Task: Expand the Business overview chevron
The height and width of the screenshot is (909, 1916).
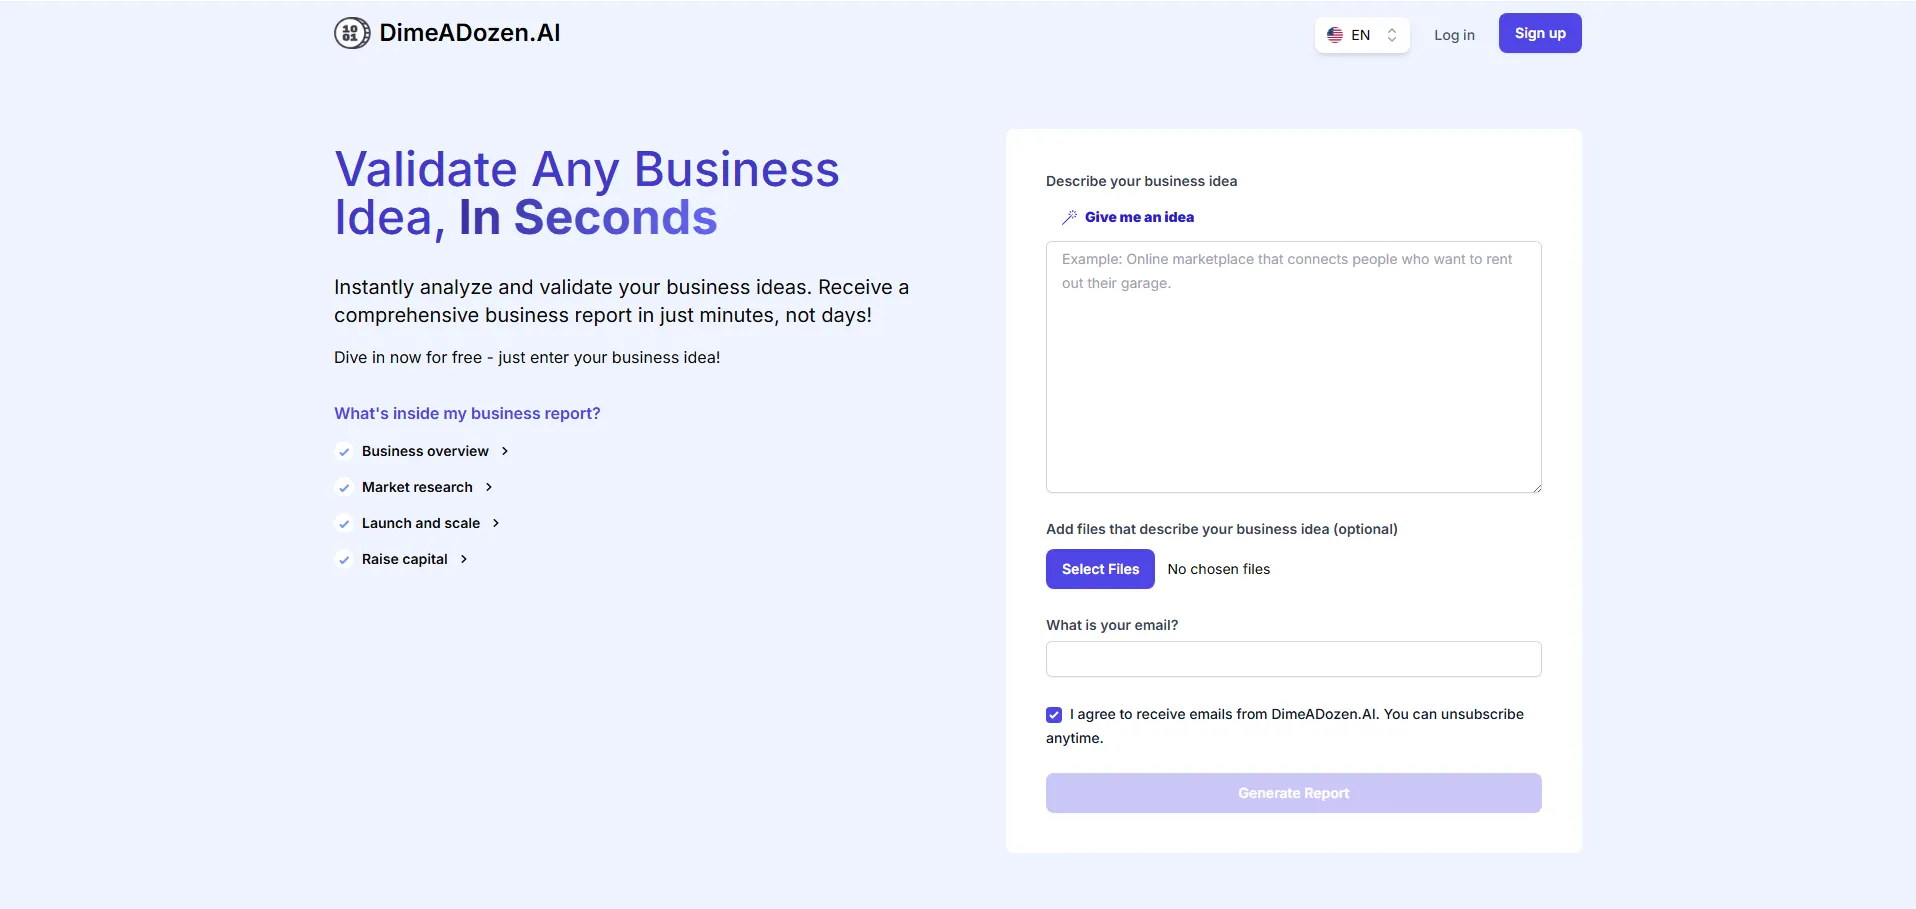Action: coord(505,451)
